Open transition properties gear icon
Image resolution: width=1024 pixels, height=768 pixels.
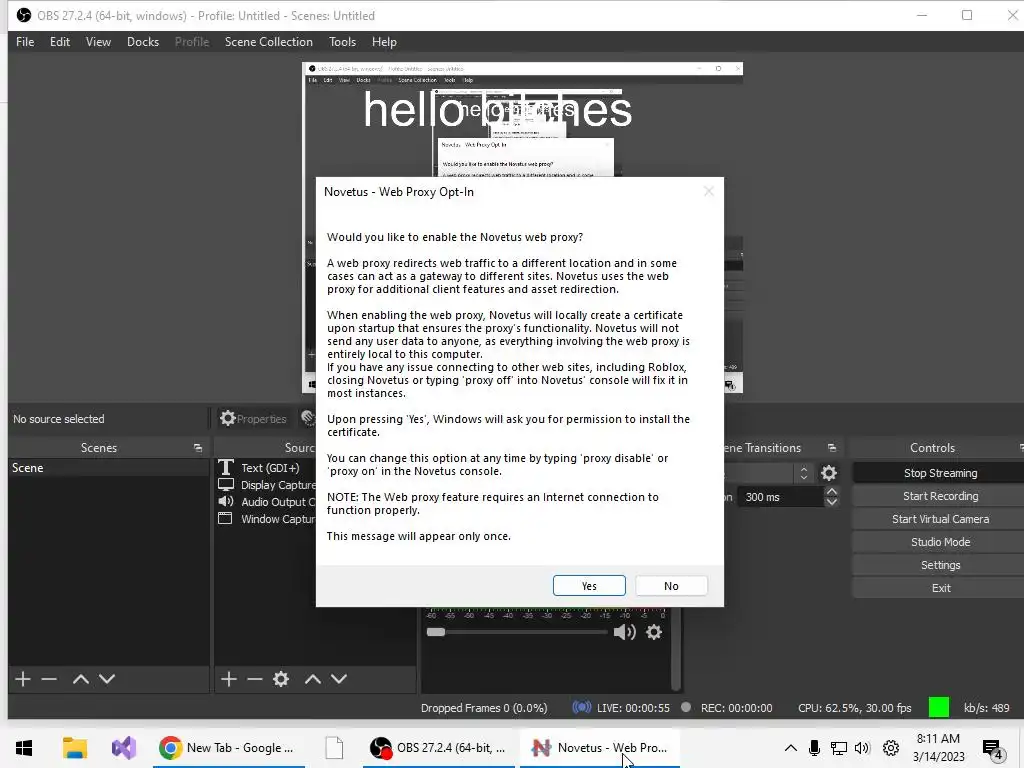pos(829,473)
